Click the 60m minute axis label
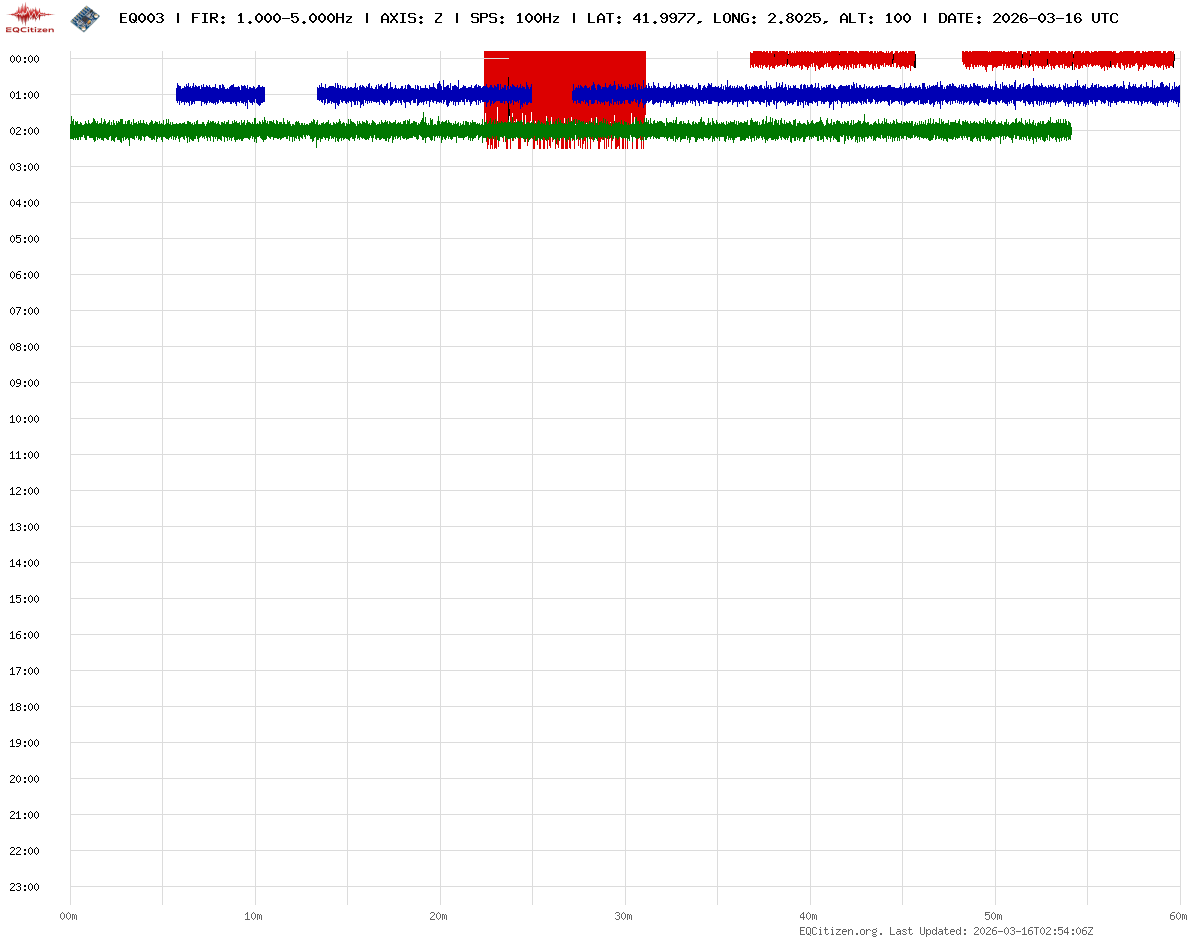Screen dimensions: 1200x940 [x=1179, y=916]
